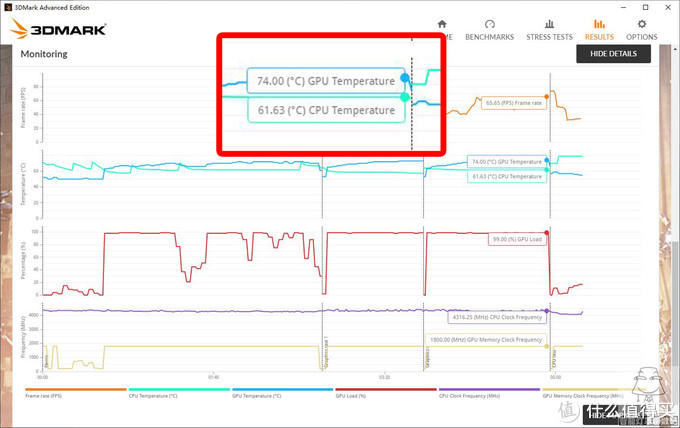
Task: Click the Temperature (°C) vertical axis title
Action: coord(23,184)
